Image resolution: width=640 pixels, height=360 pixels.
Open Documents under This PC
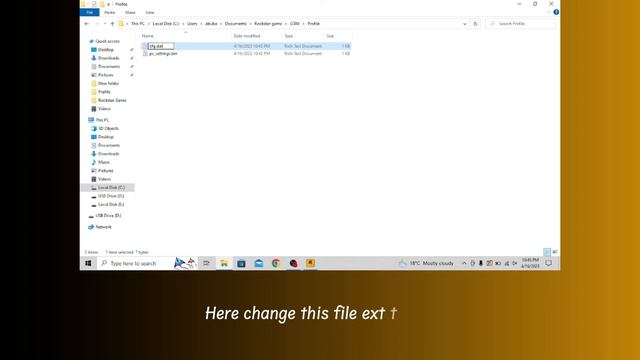109,145
